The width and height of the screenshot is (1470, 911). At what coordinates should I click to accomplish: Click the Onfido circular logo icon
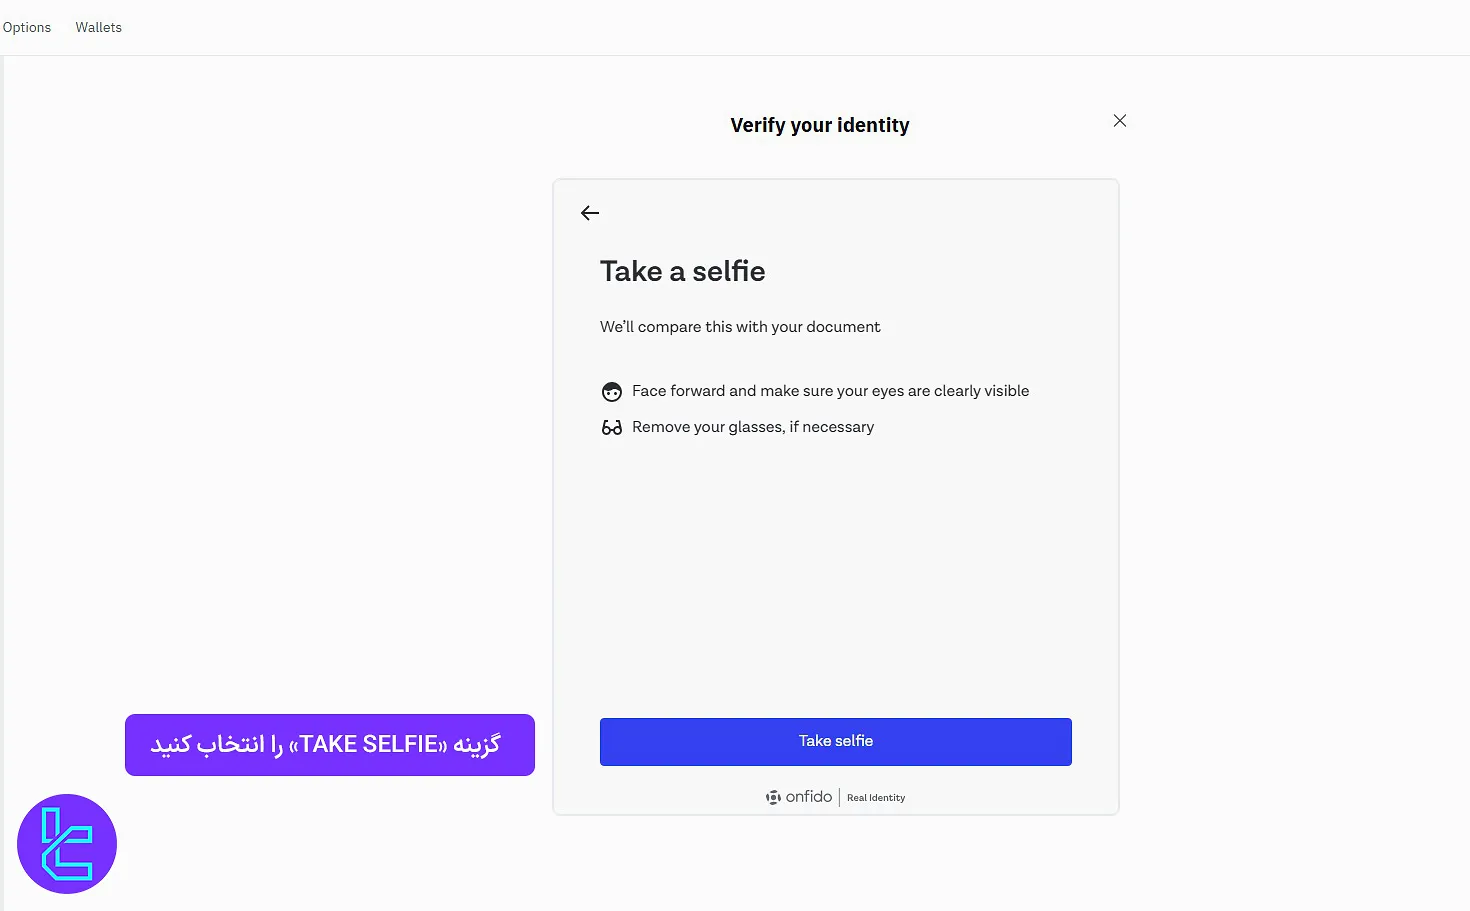point(773,797)
